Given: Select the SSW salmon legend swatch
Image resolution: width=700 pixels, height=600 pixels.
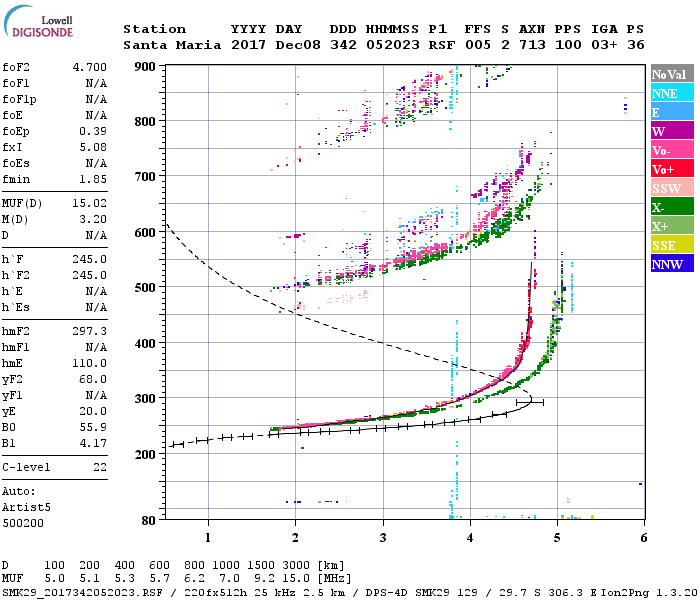Looking at the screenshot, I should coord(672,188).
